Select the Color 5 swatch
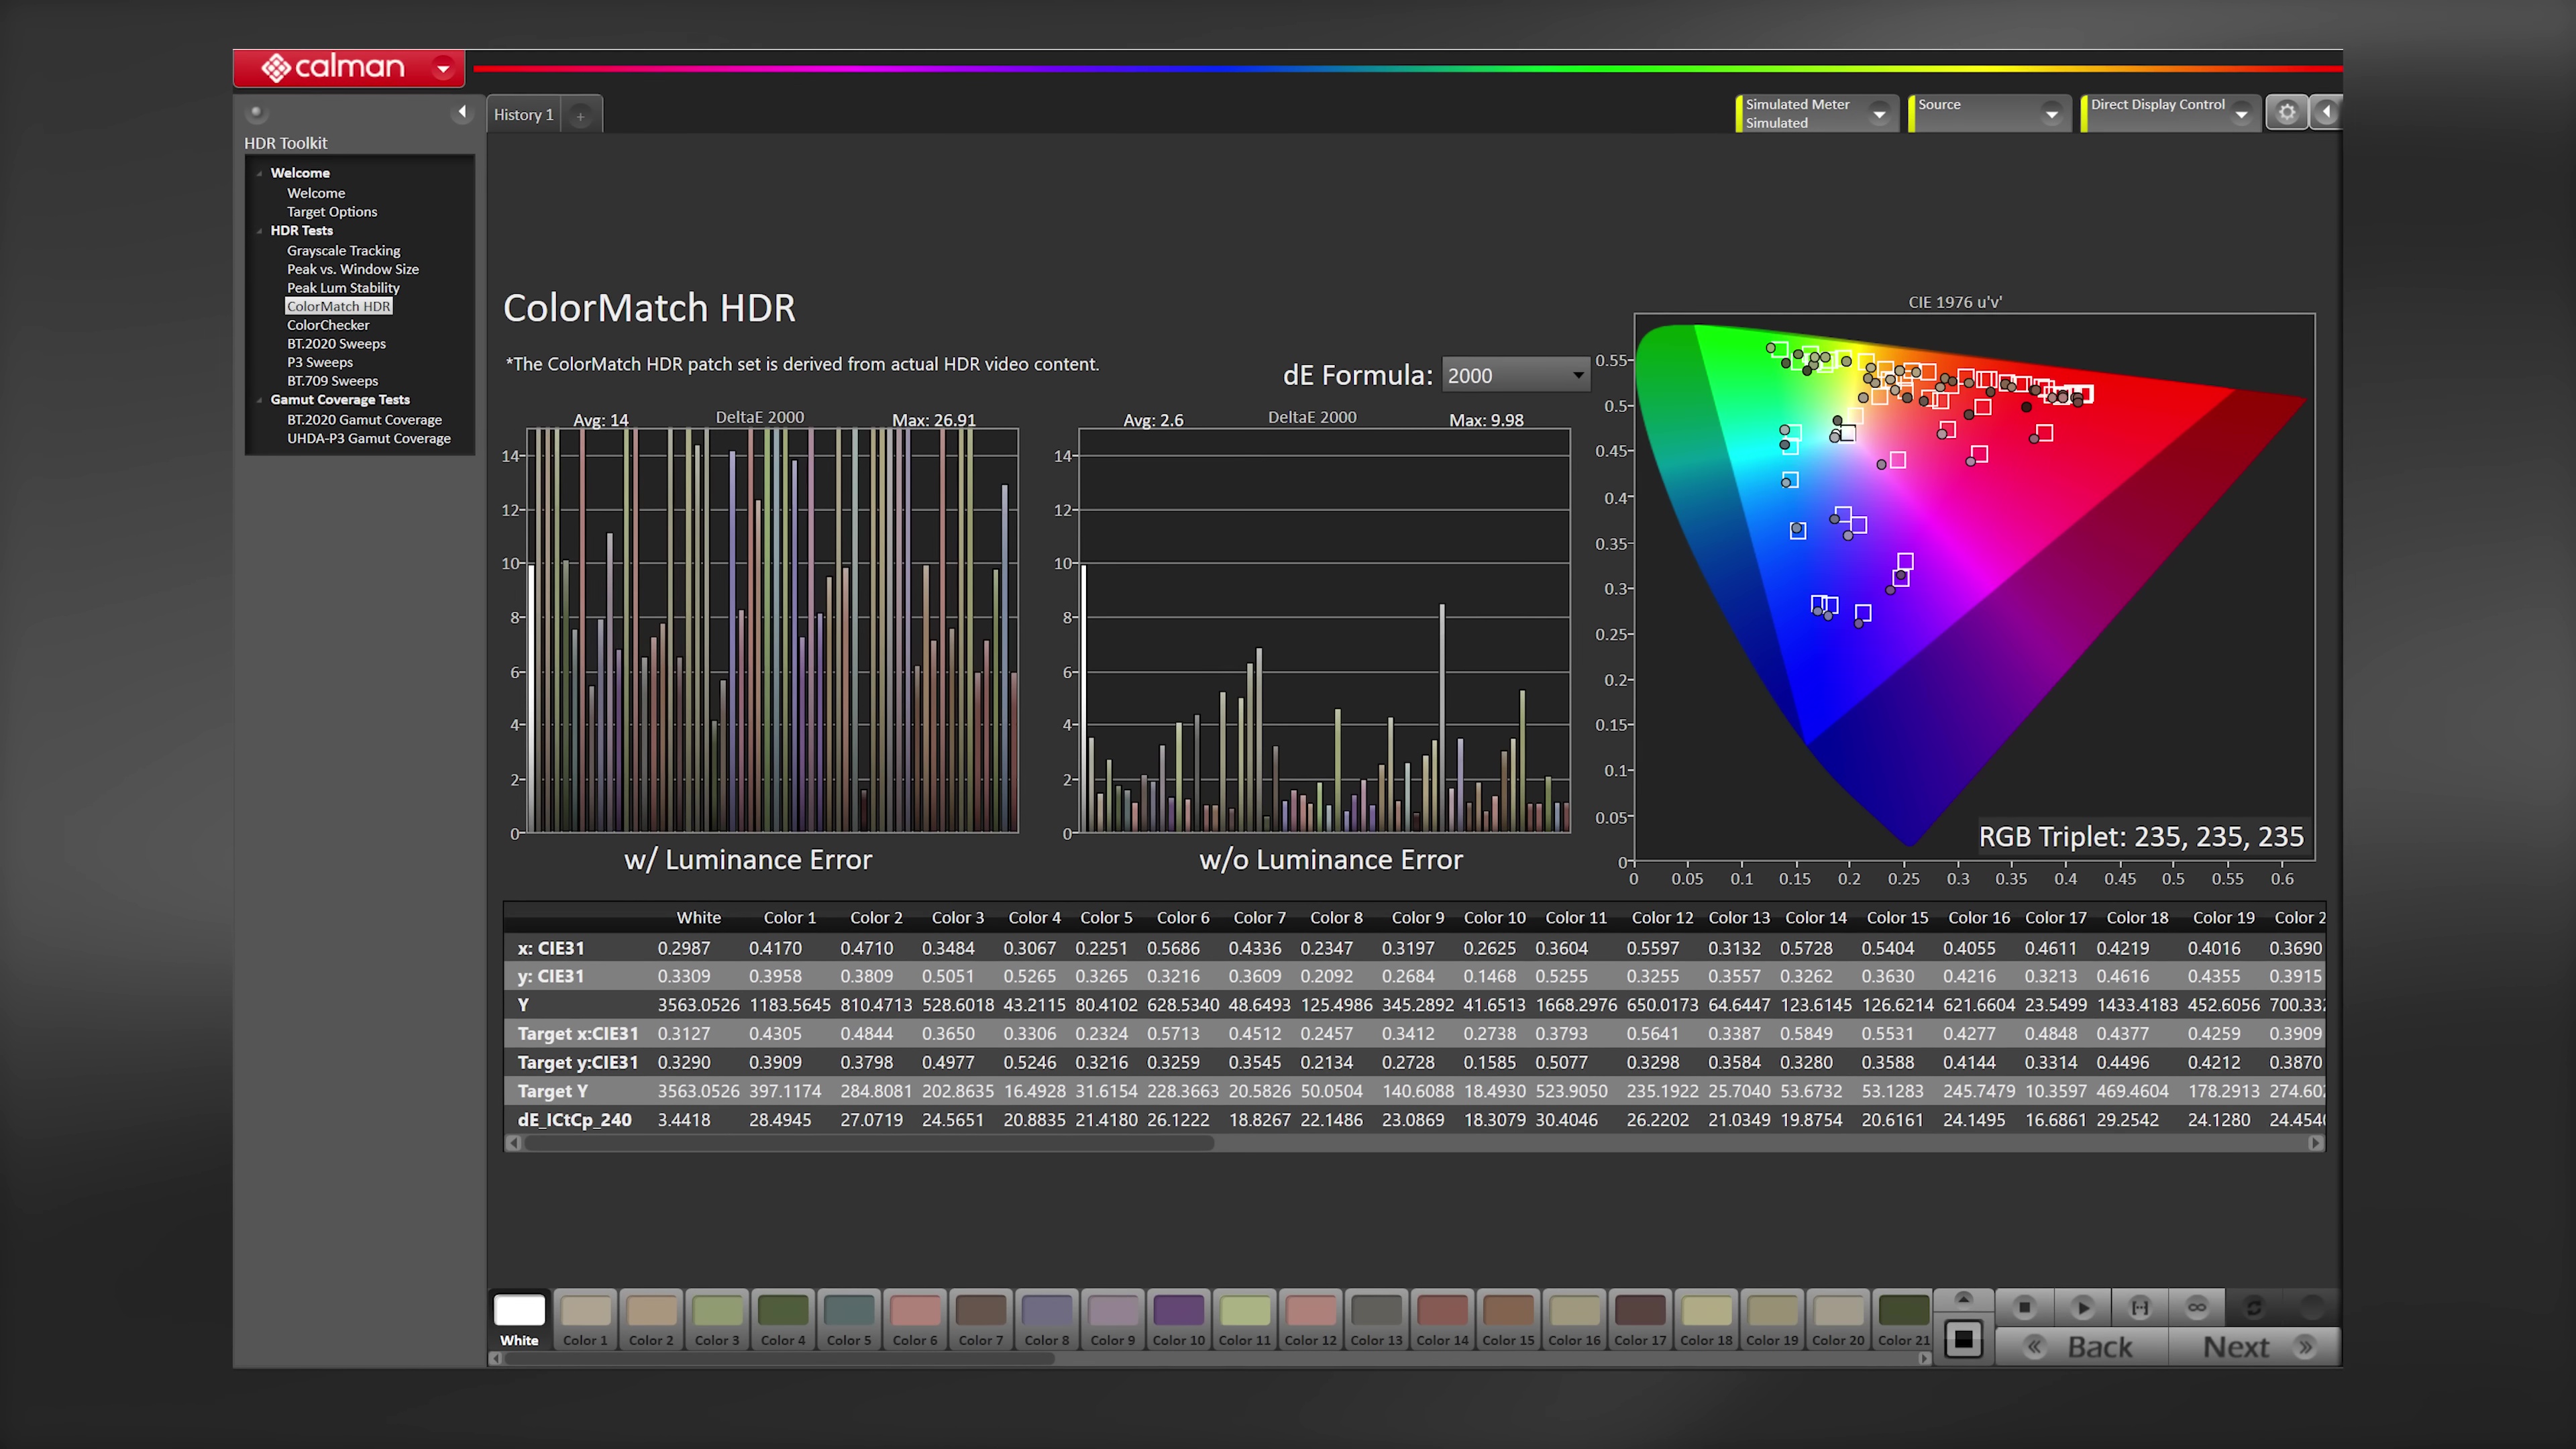The width and height of the screenshot is (2576, 1449). pos(849,1320)
